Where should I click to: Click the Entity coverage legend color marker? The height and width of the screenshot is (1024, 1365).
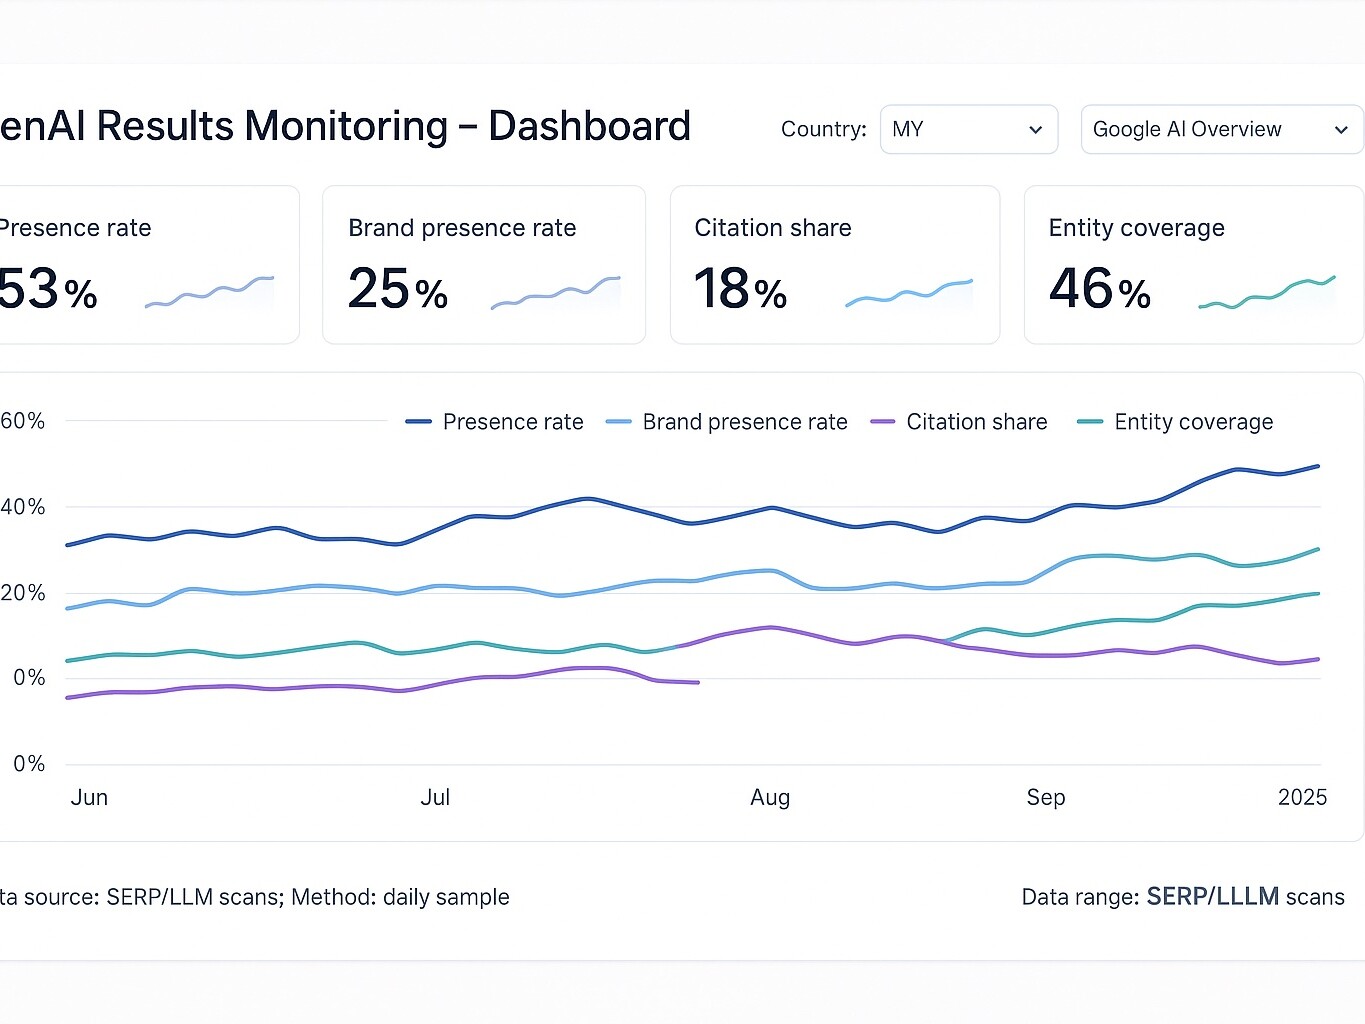(1088, 421)
